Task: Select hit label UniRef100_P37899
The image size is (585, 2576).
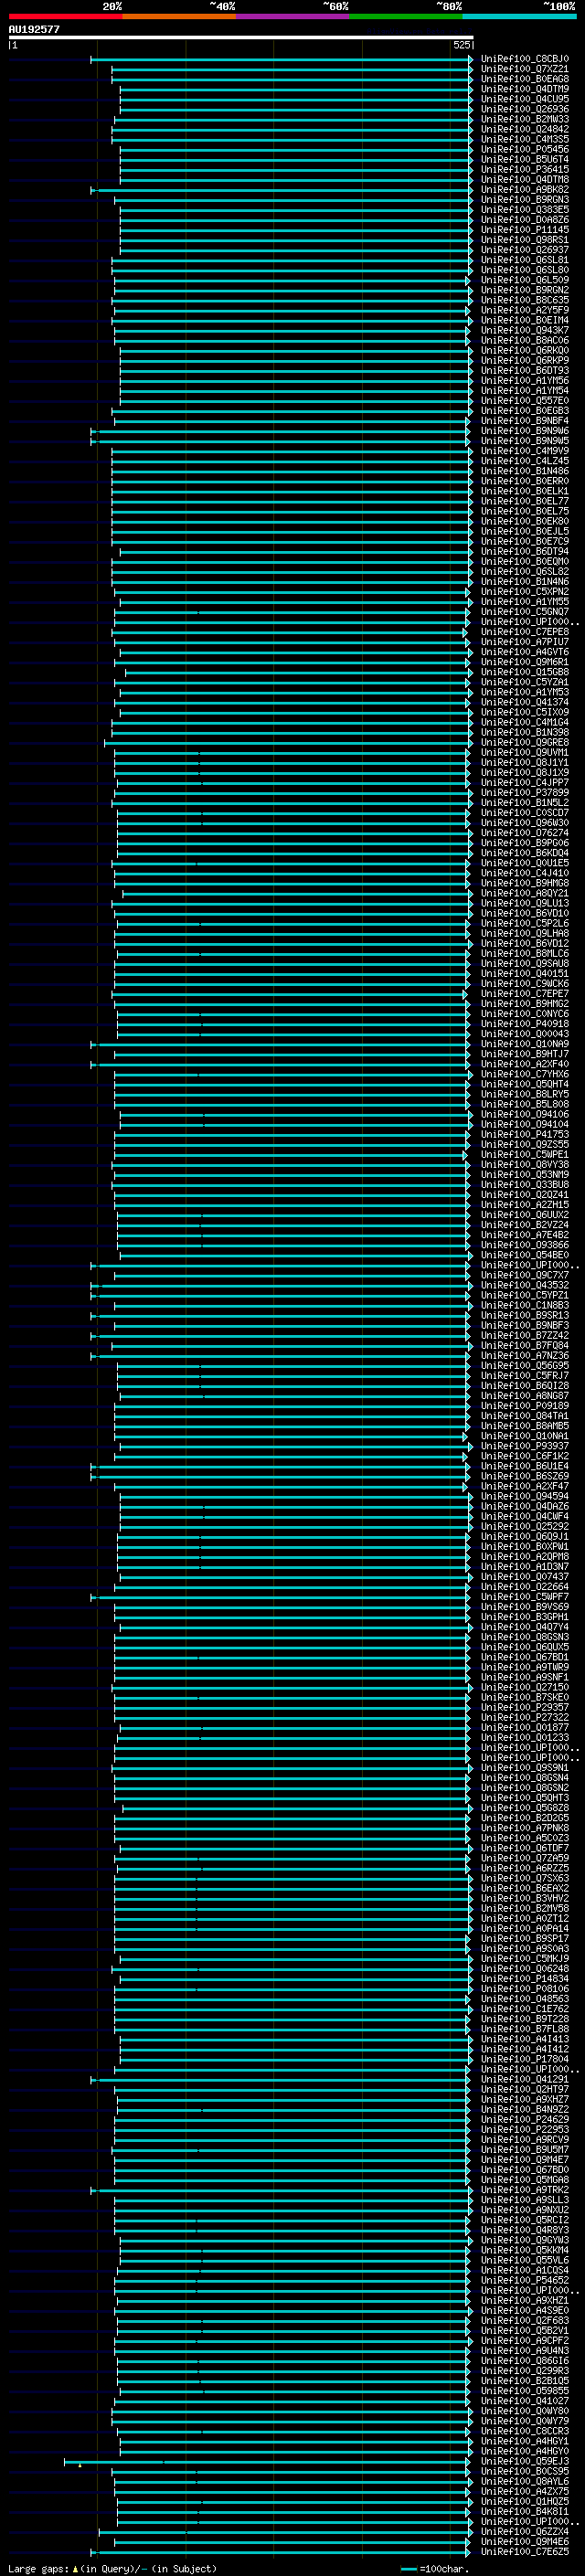Action: pyautogui.click(x=525, y=793)
